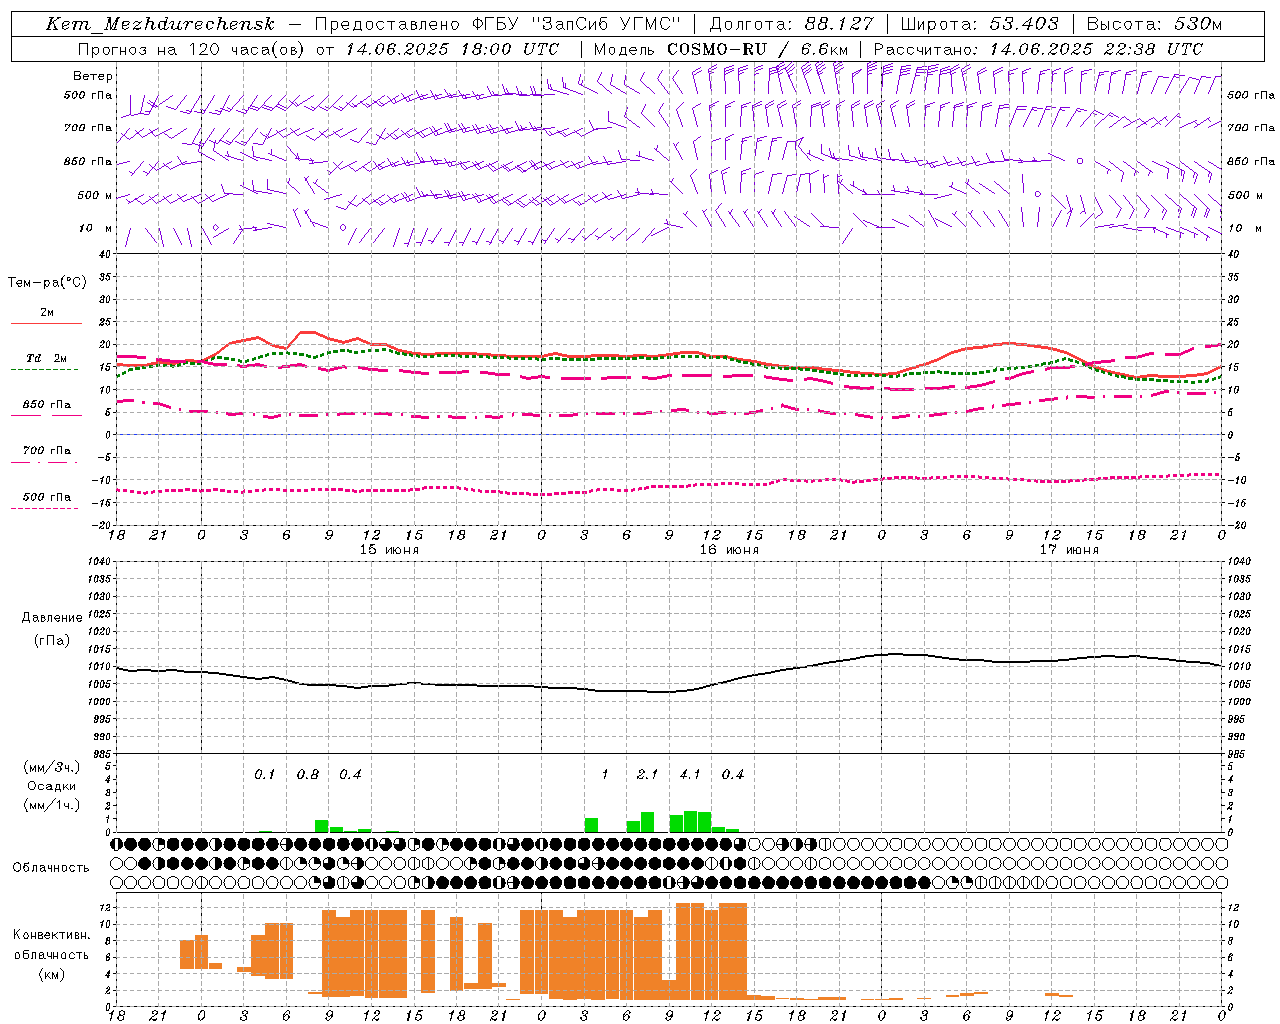This screenshot has height=1024, width=1280.
Task: Click the 'Высота: 530м' elevation text
Action: point(1154,25)
